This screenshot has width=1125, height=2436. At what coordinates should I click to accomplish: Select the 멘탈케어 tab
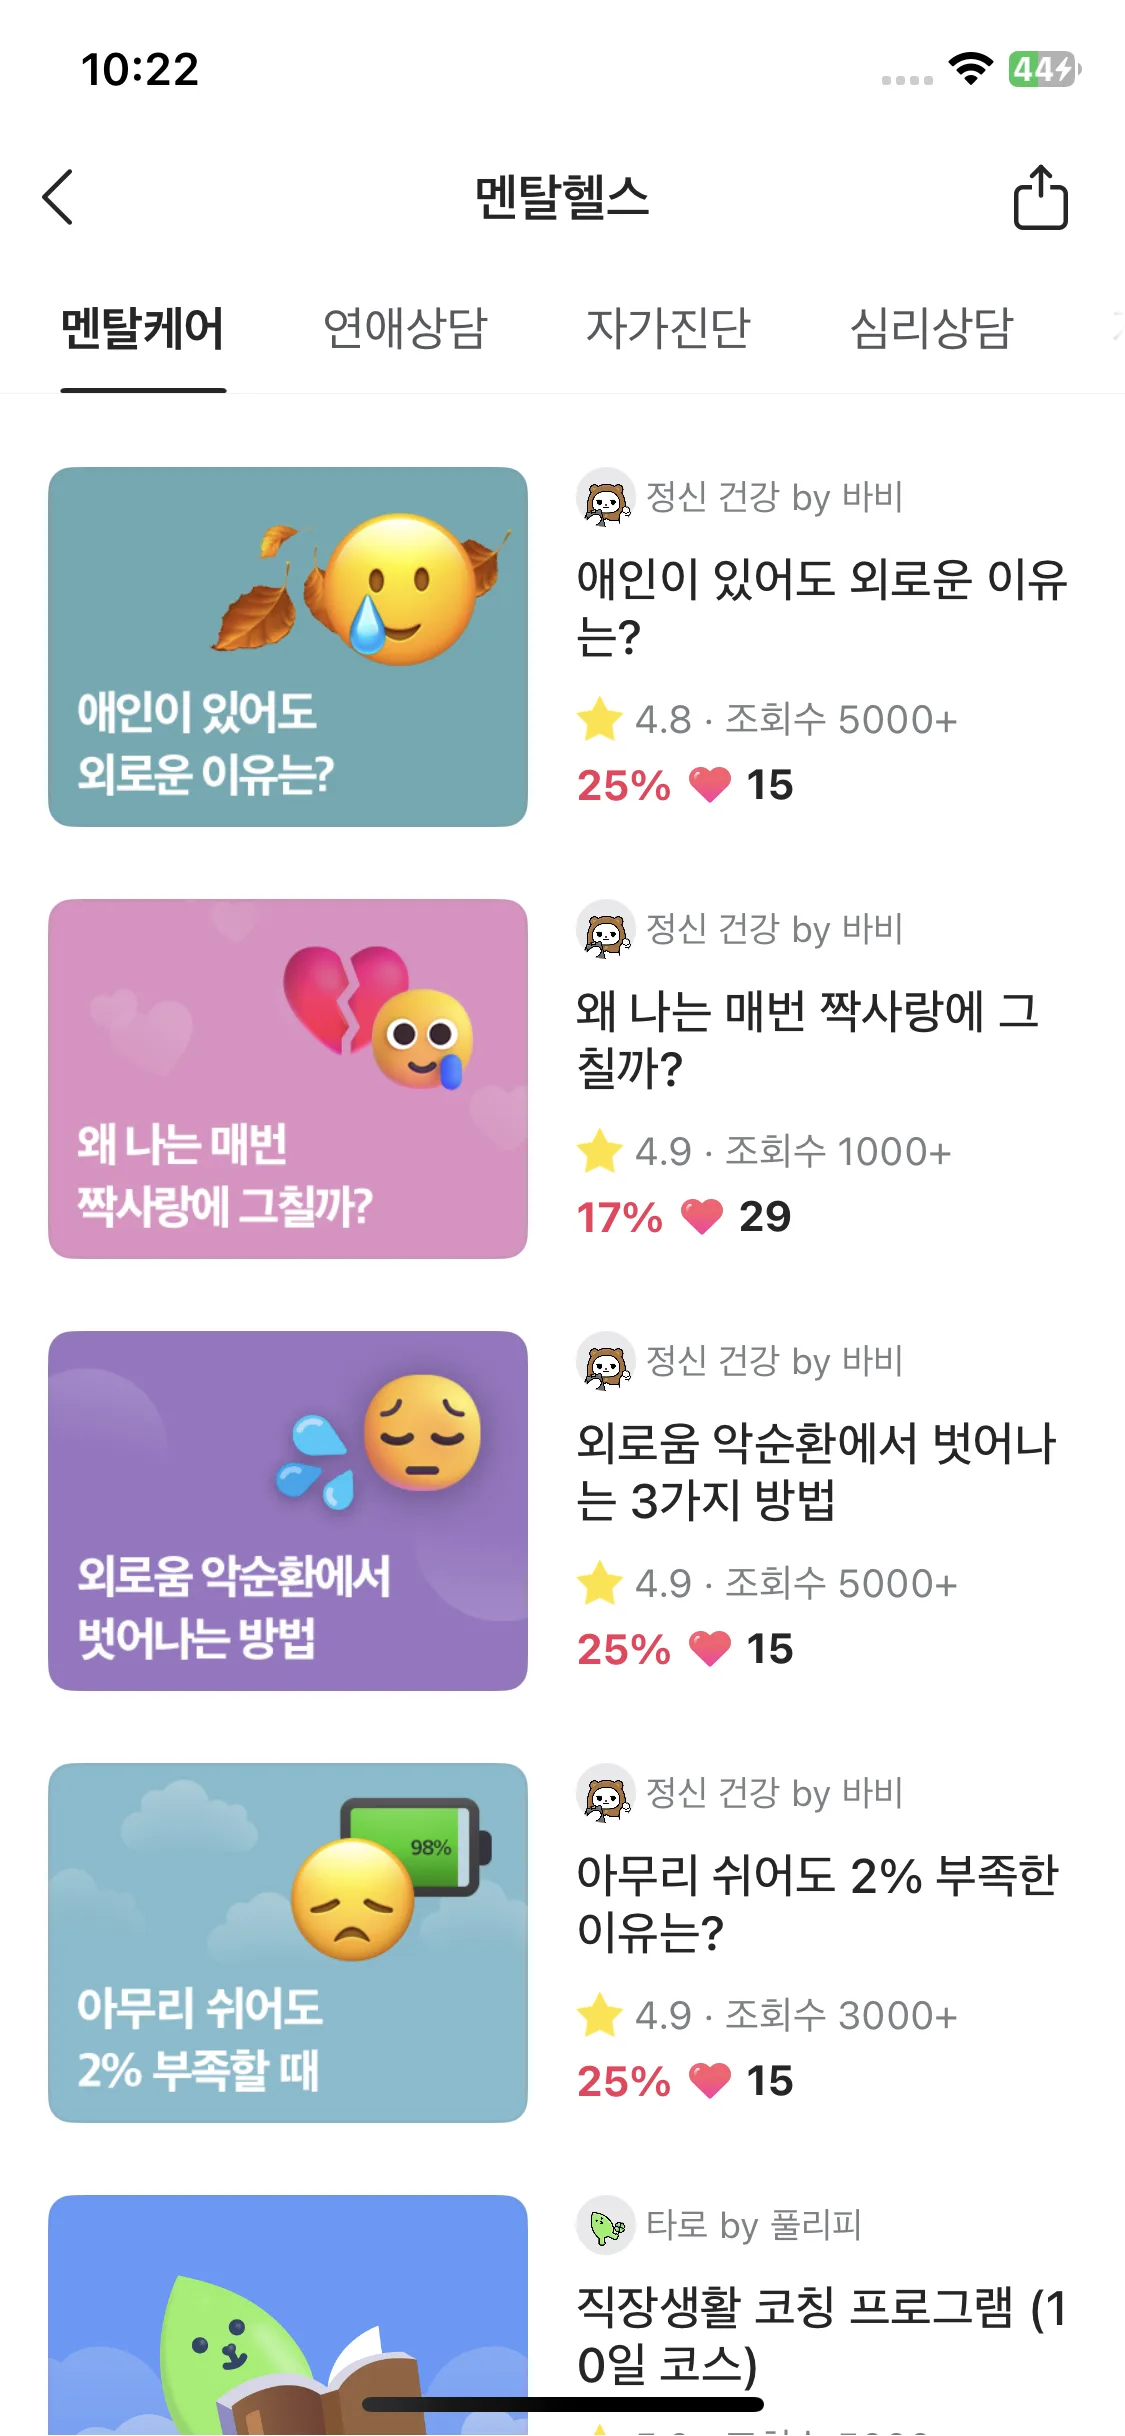(143, 329)
